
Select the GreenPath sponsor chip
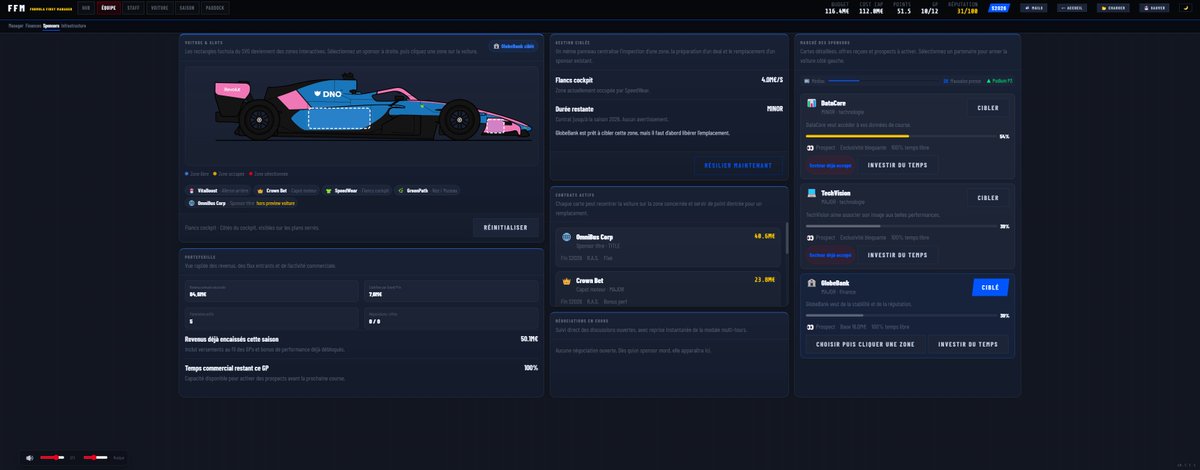[428, 190]
